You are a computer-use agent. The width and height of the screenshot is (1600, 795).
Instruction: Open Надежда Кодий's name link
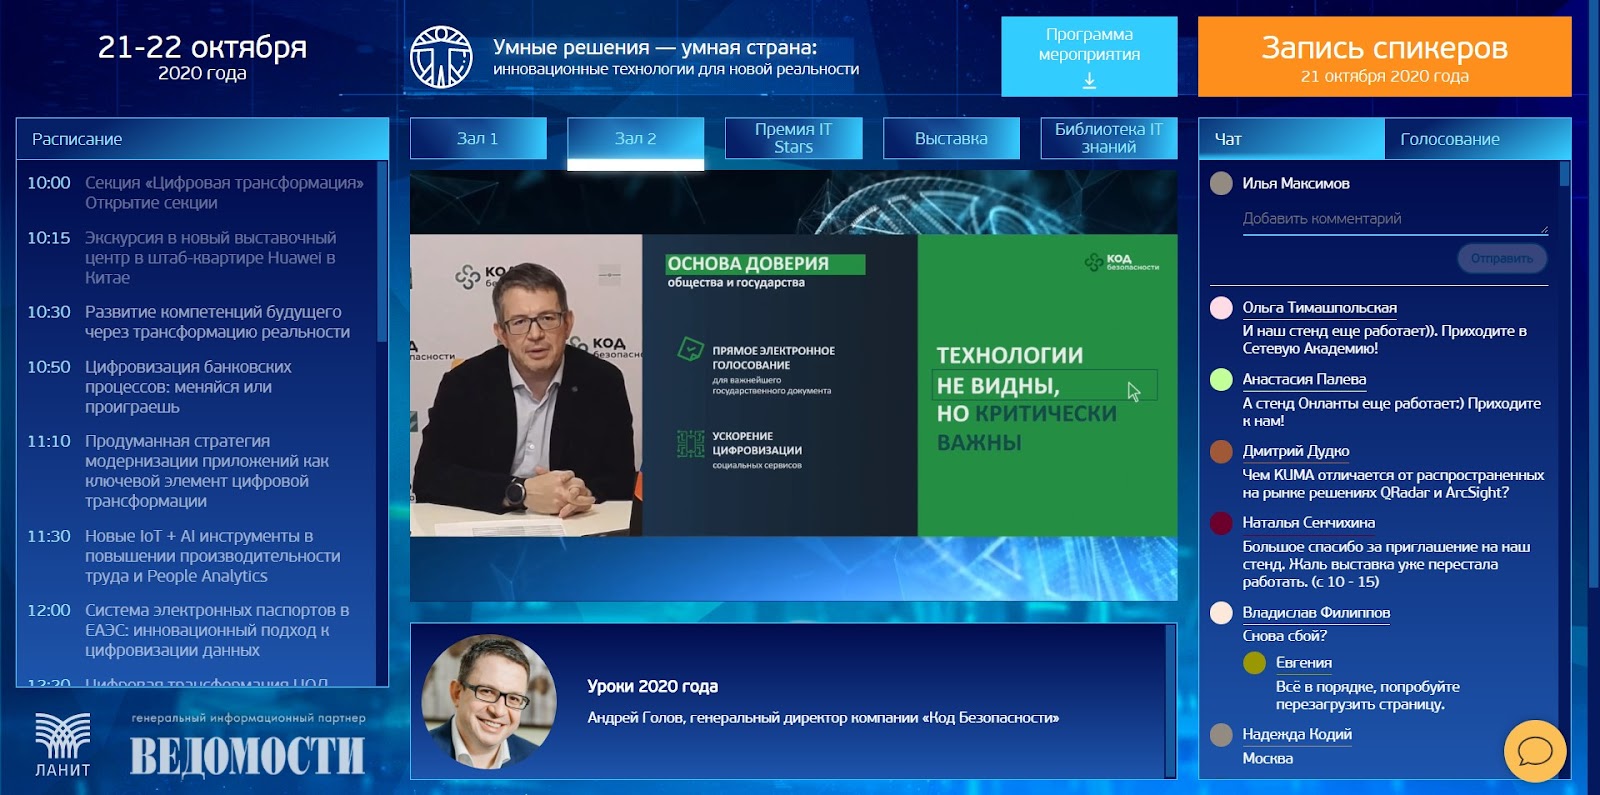pos(1297,734)
